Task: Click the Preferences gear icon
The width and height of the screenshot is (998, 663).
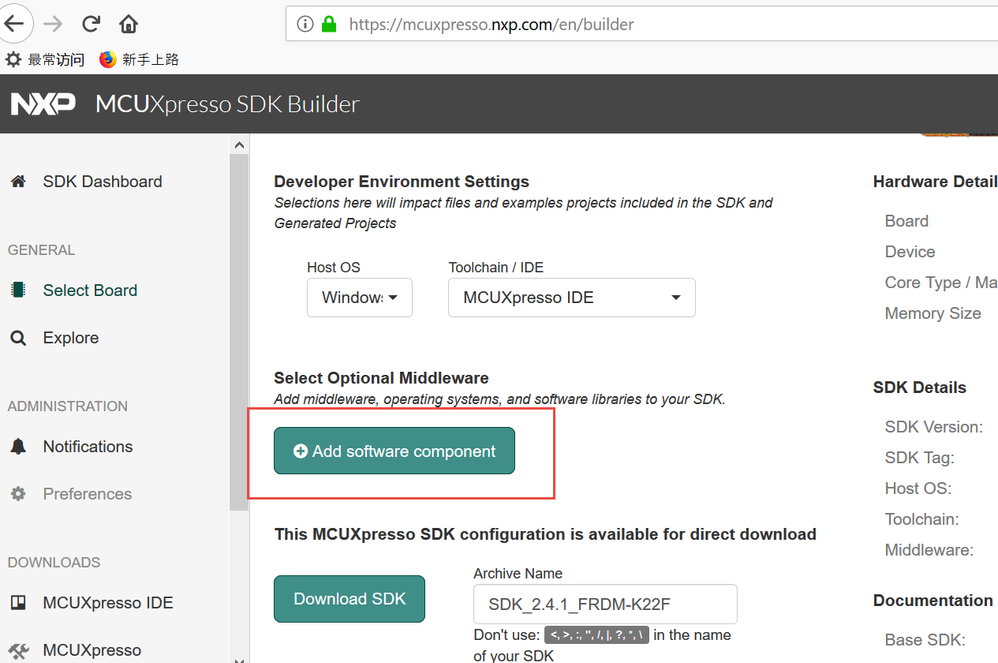Action: coord(18,494)
